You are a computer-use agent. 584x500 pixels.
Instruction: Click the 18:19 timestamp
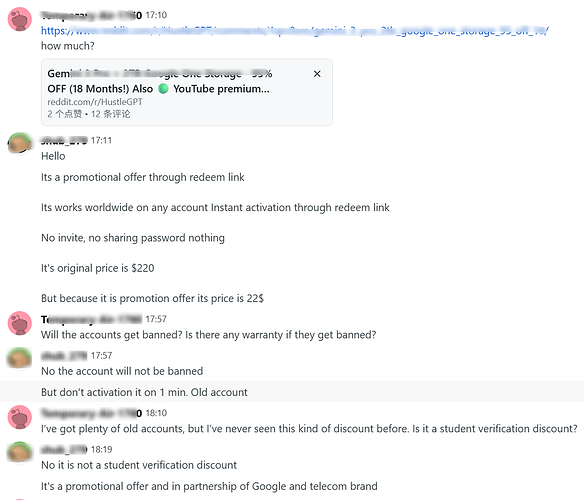click(x=101, y=450)
